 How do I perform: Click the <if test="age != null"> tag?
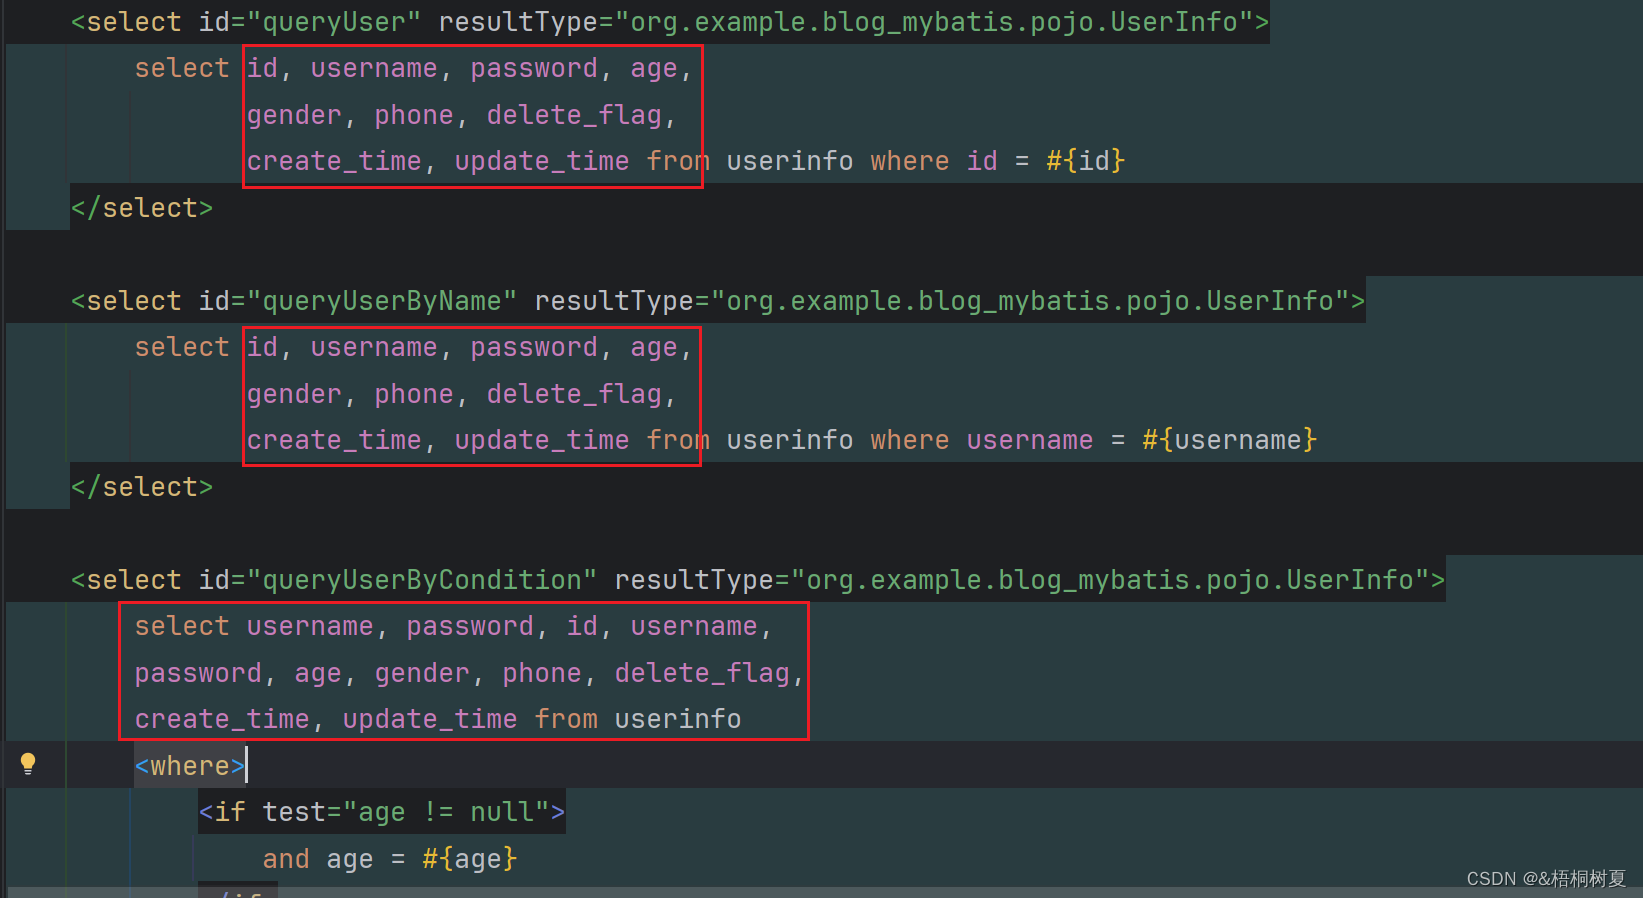(x=382, y=812)
